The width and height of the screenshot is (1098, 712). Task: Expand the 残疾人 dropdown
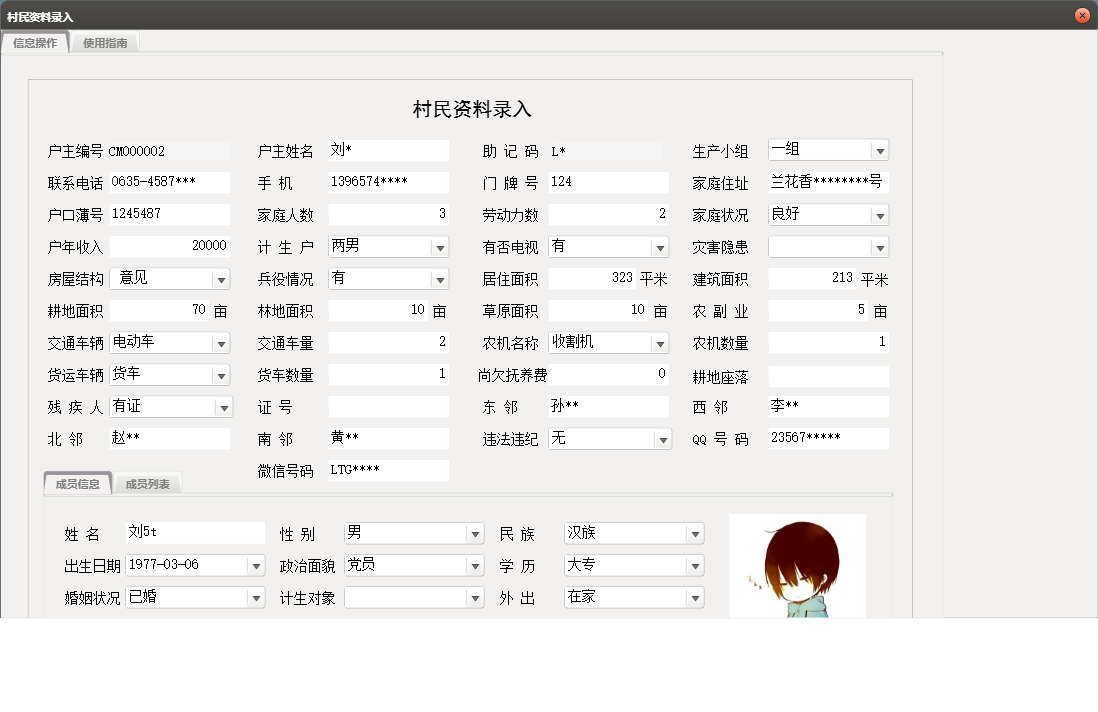[x=224, y=407]
